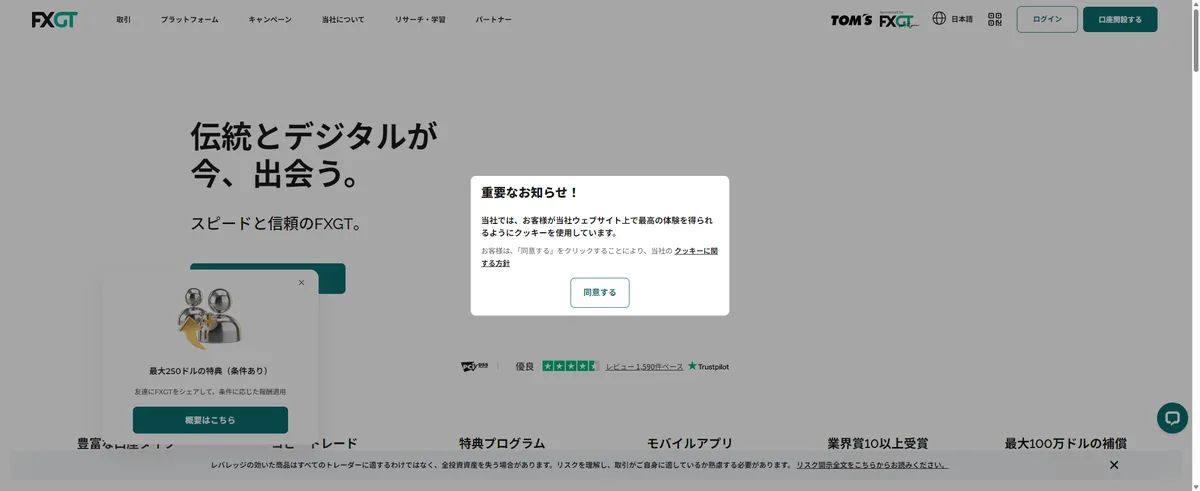Click the FXGT logo in header
The height and width of the screenshot is (491, 1200).
54,19
